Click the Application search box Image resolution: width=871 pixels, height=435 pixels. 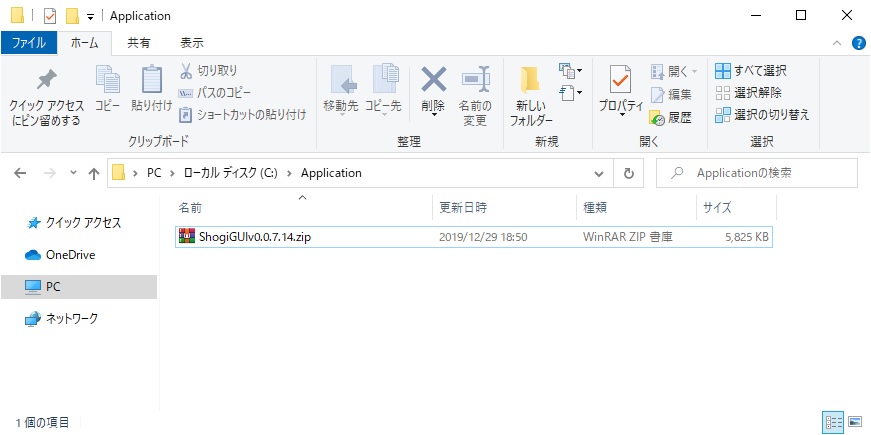(757, 173)
